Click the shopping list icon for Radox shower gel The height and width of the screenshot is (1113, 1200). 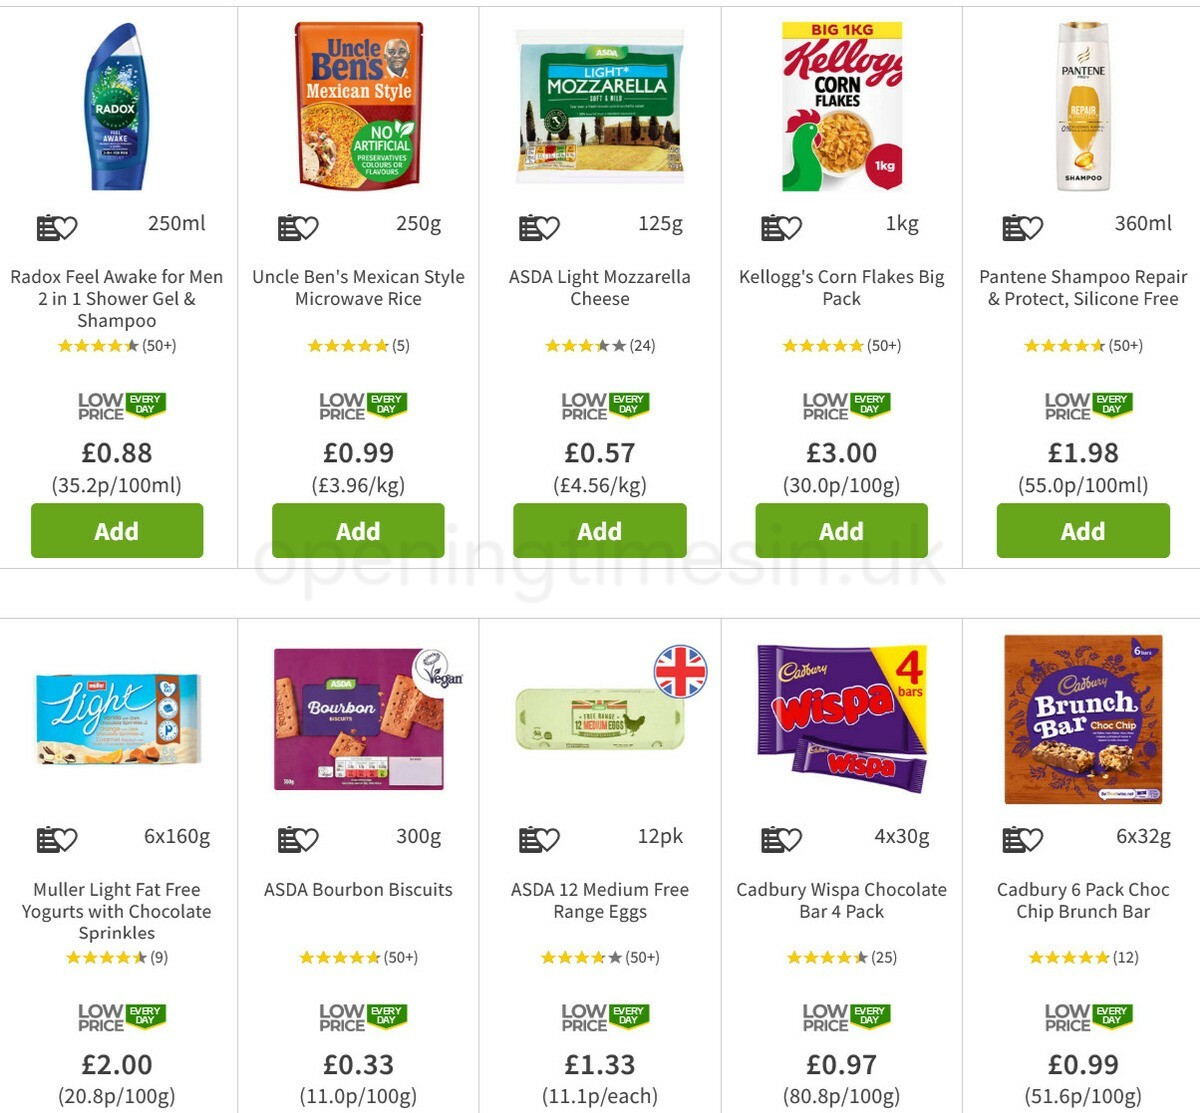46,228
